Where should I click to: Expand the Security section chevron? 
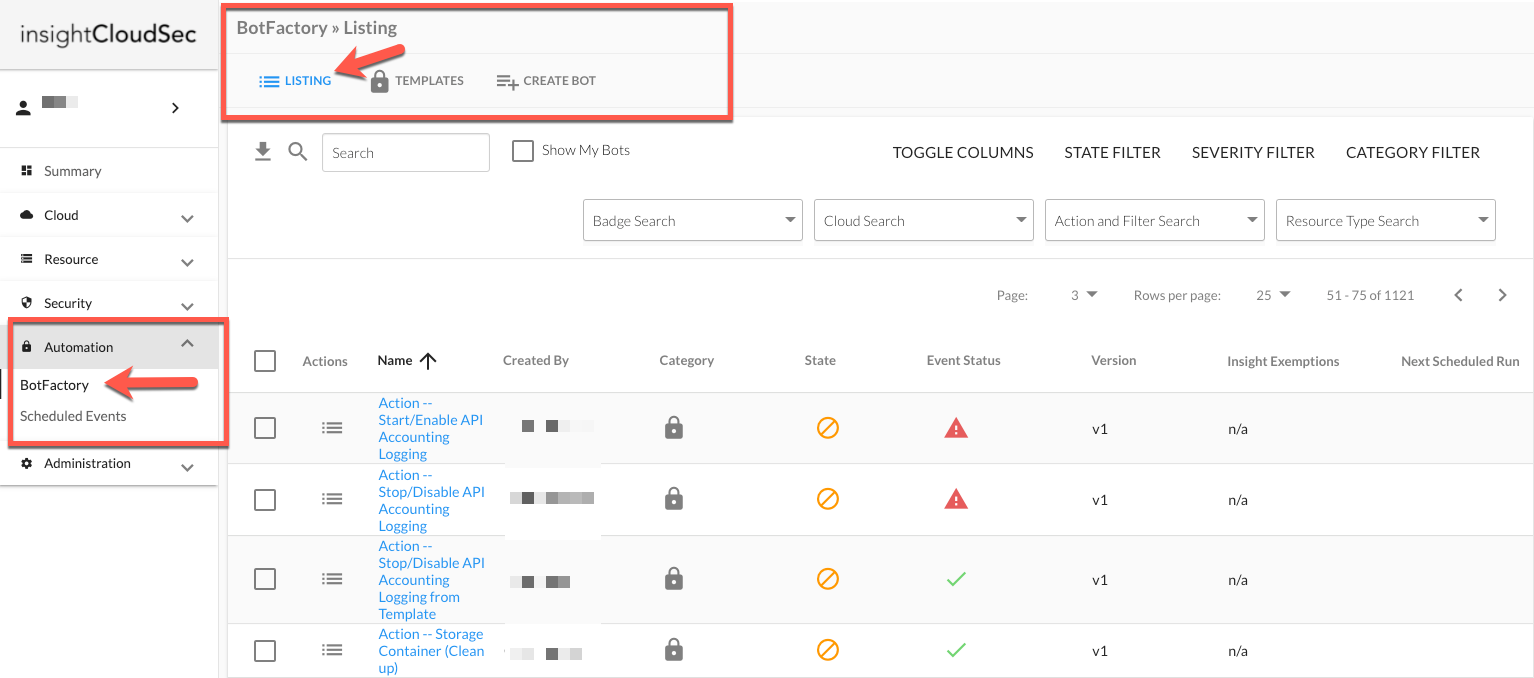187,306
